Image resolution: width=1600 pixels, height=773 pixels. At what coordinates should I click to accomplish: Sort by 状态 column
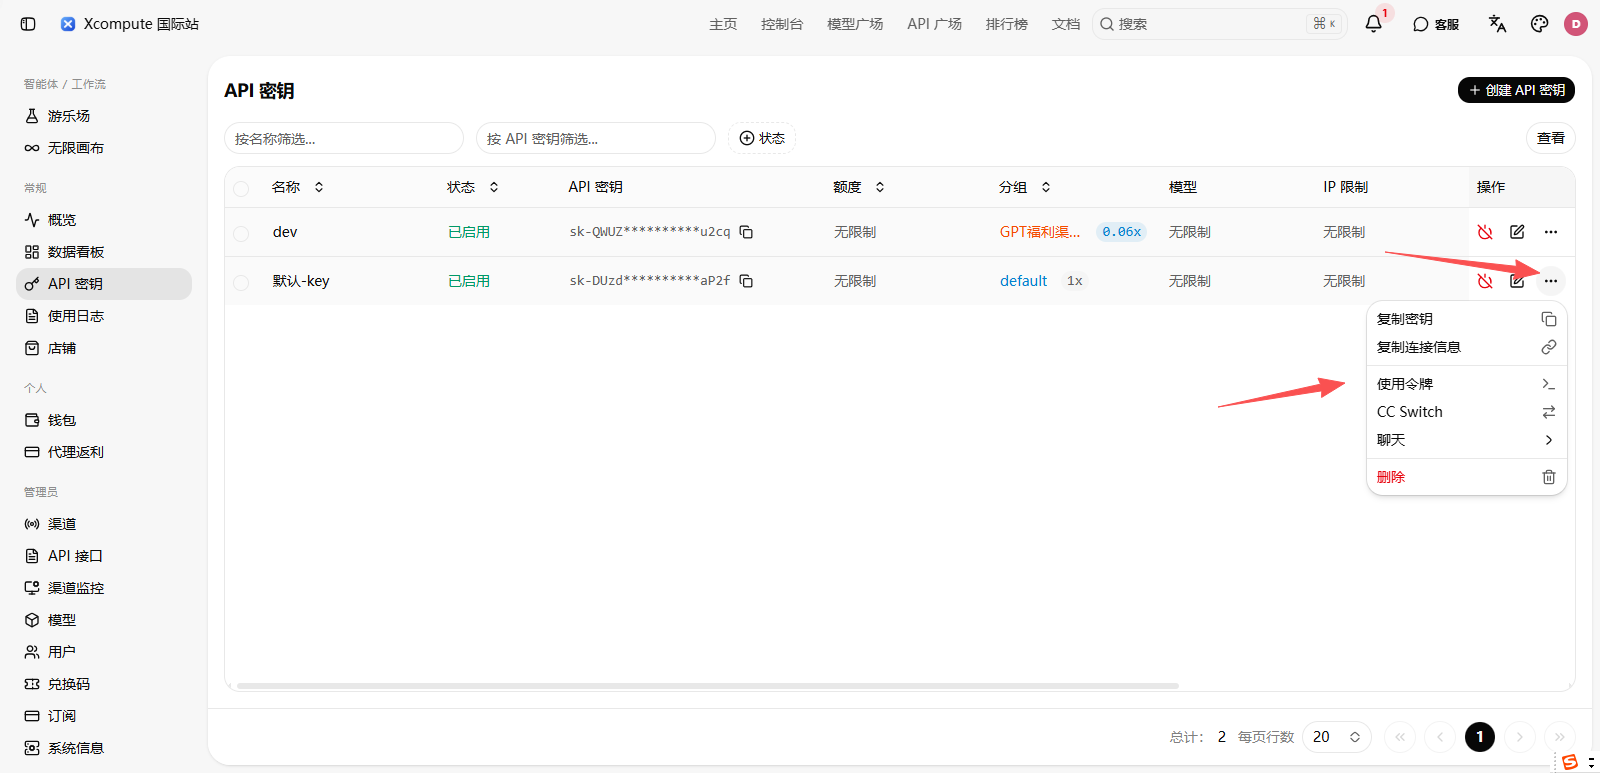point(473,187)
